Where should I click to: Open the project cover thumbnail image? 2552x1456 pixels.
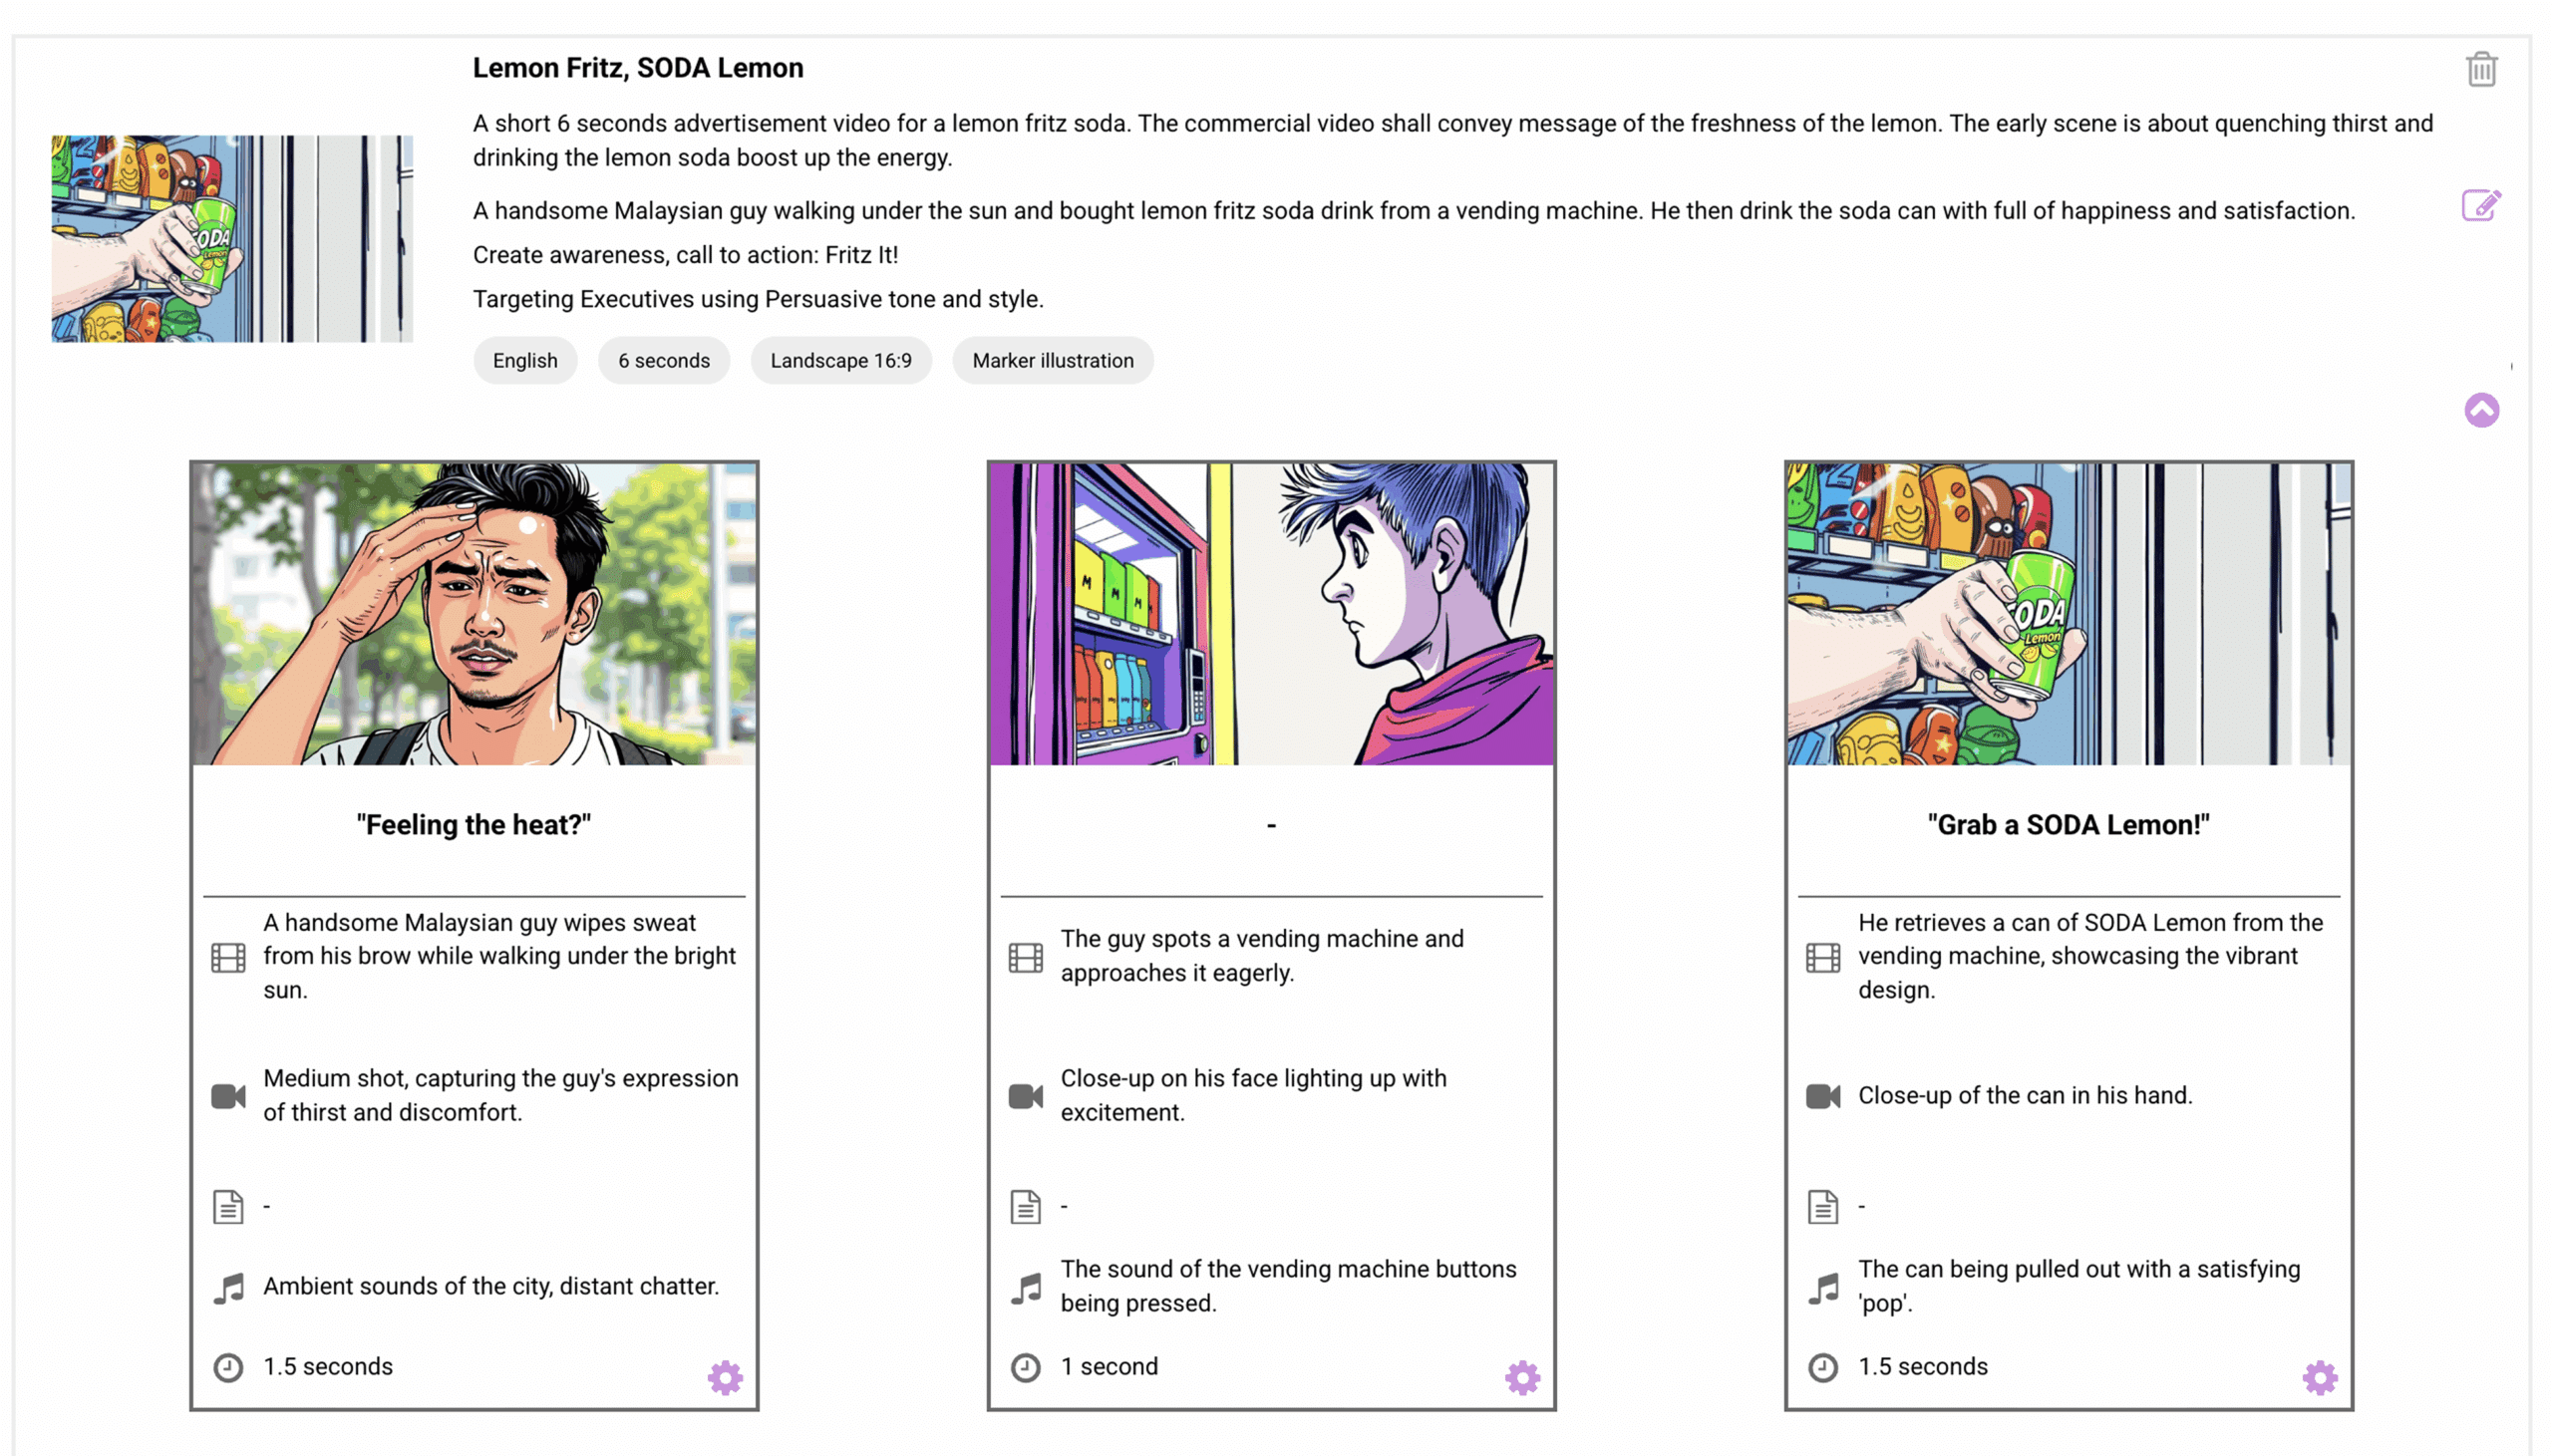click(232, 239)
